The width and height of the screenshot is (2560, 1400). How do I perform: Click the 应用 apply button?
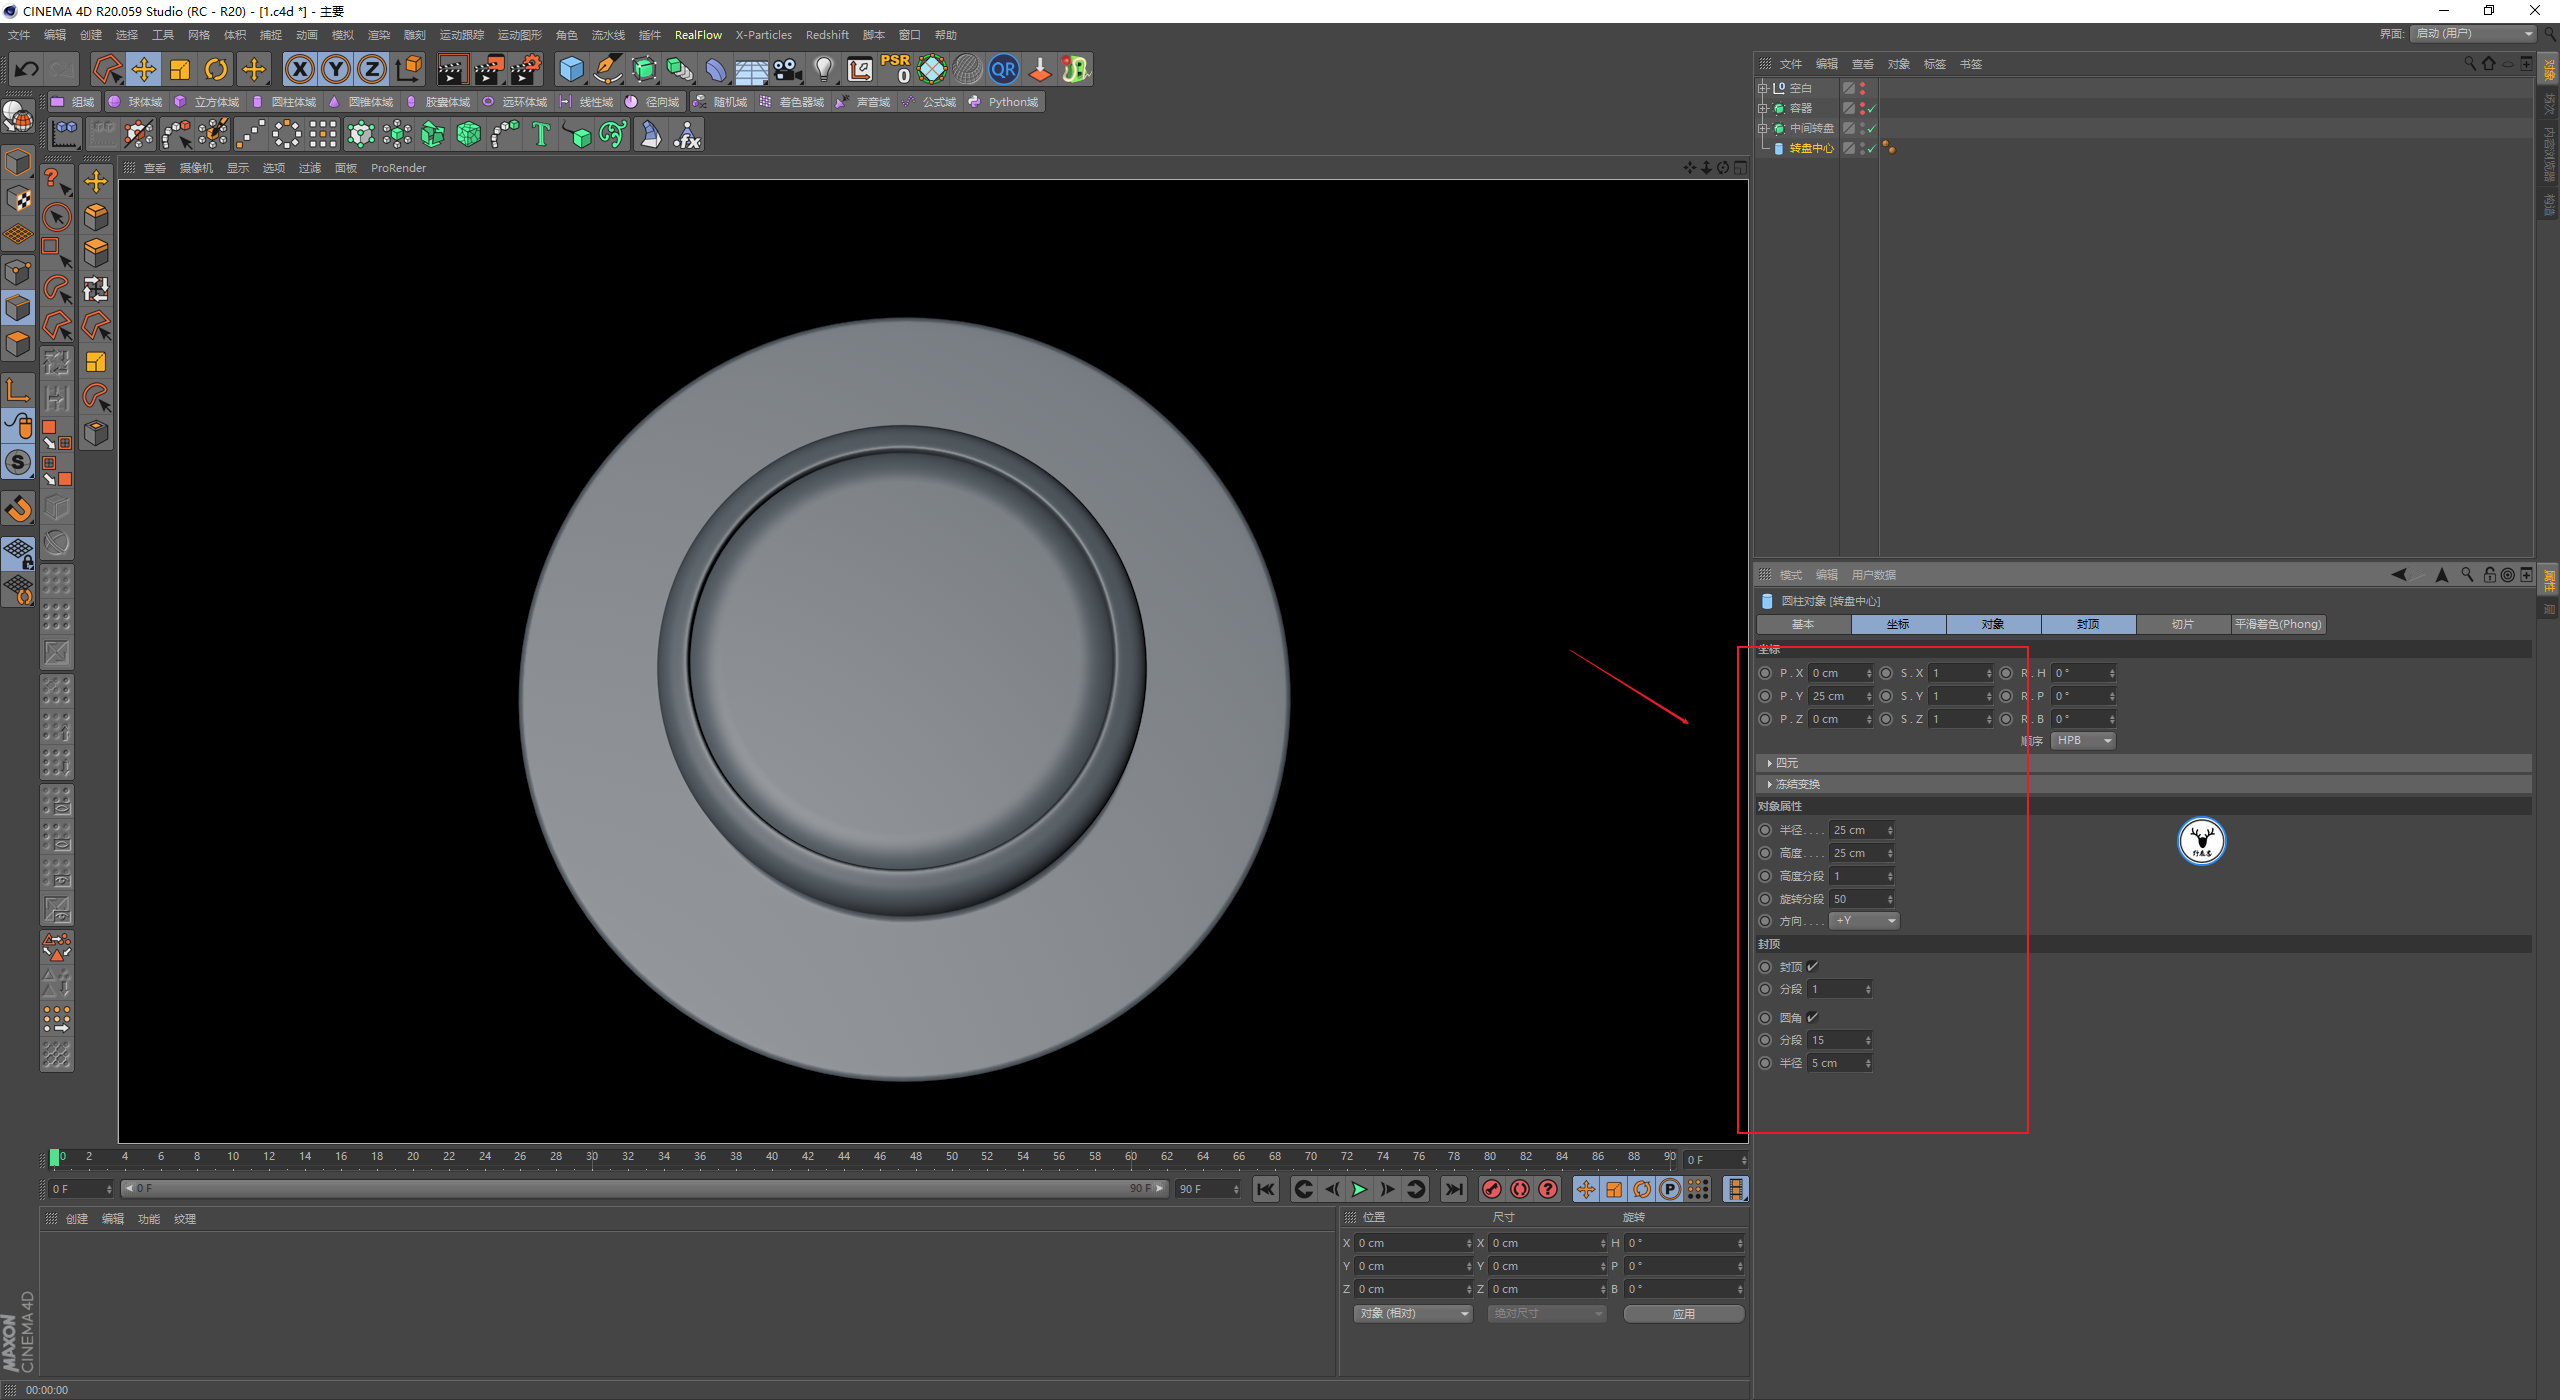point(1684,1313)
